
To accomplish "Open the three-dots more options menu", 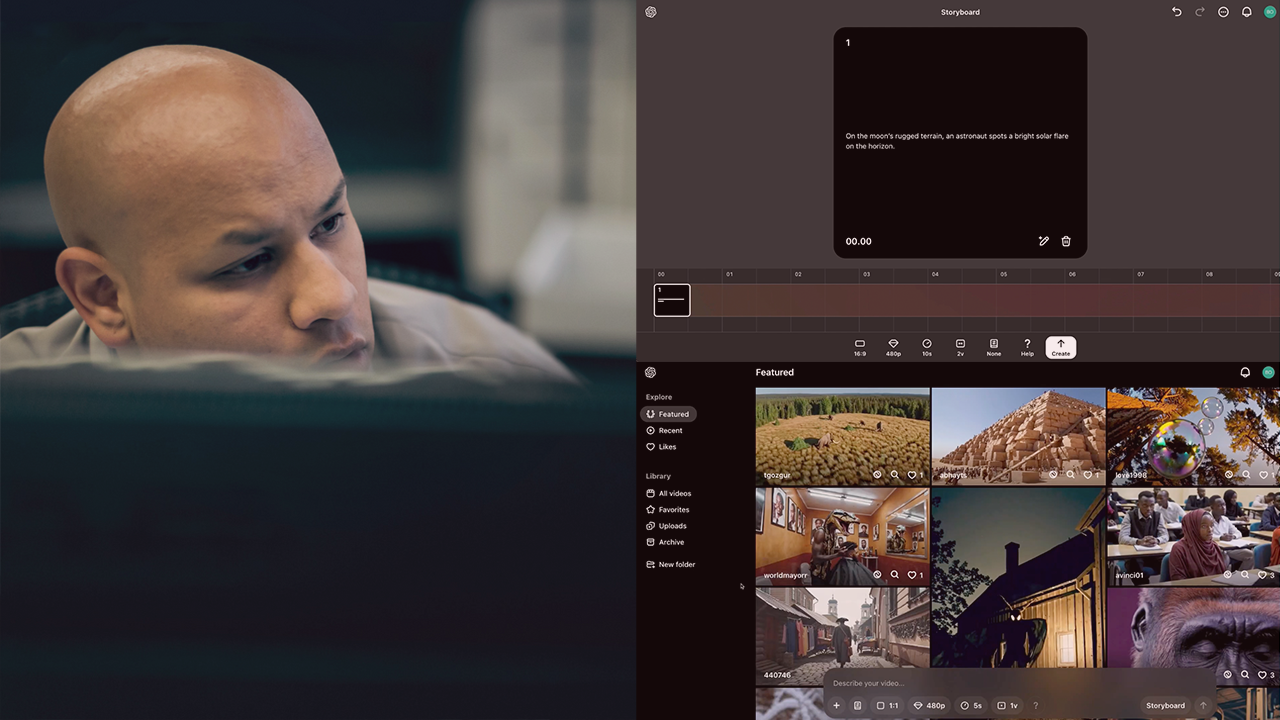I will [1223, 12].
